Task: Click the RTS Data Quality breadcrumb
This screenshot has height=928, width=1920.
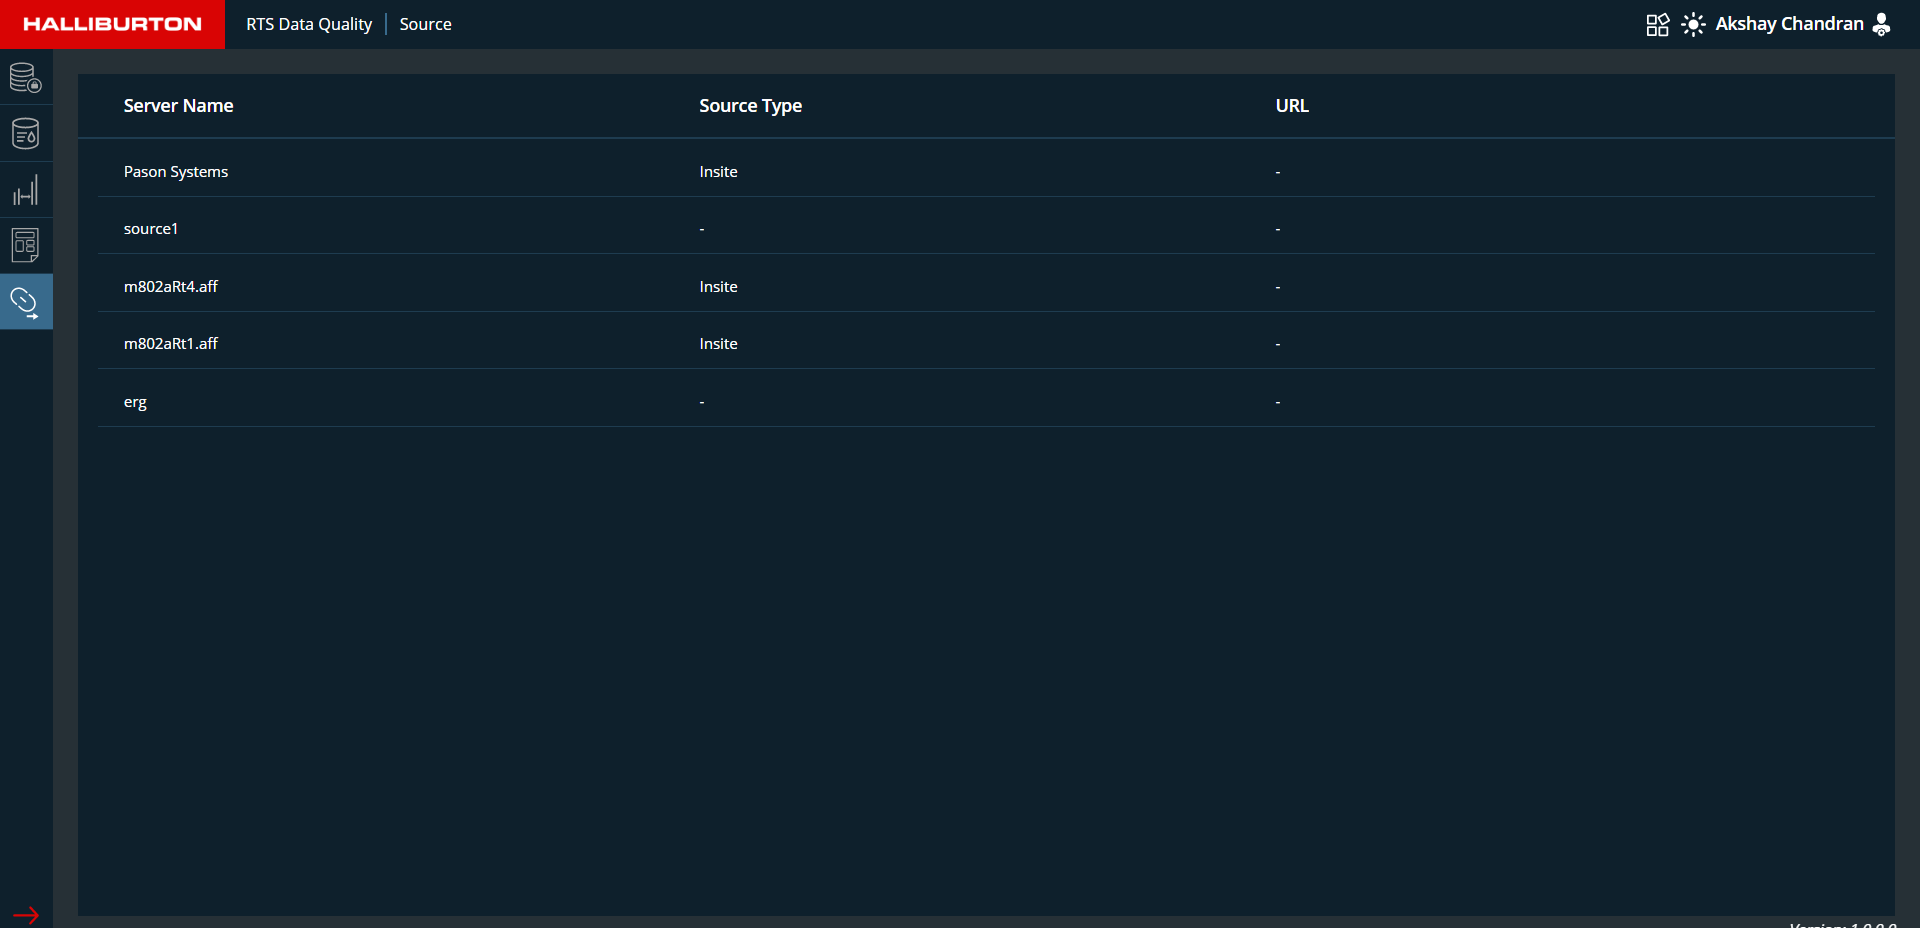Action: coord(309,24)
